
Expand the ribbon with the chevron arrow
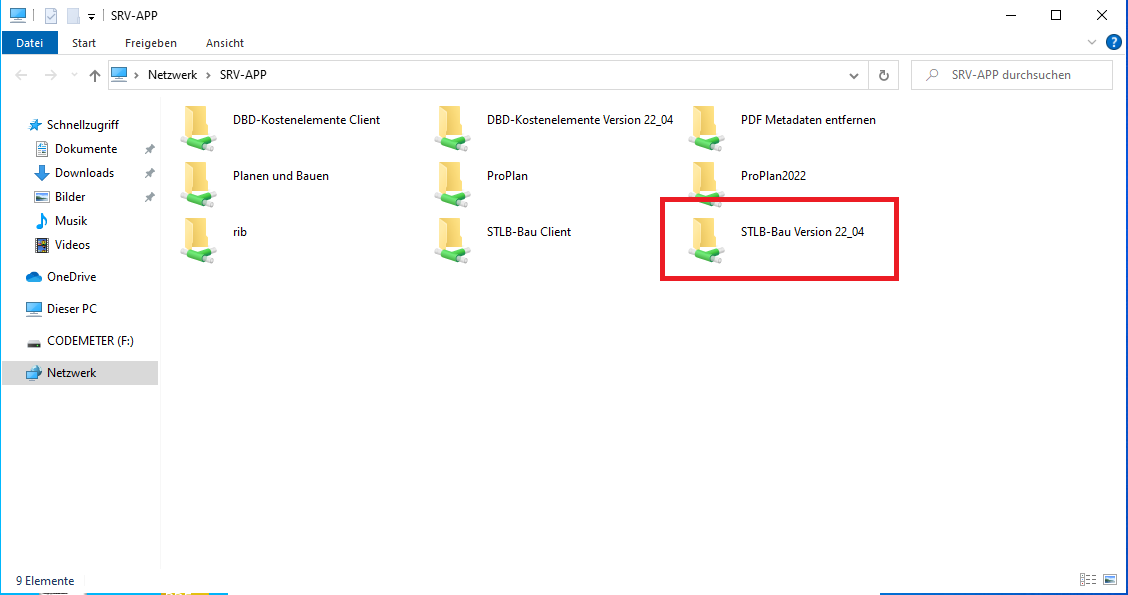(1092, 43)
